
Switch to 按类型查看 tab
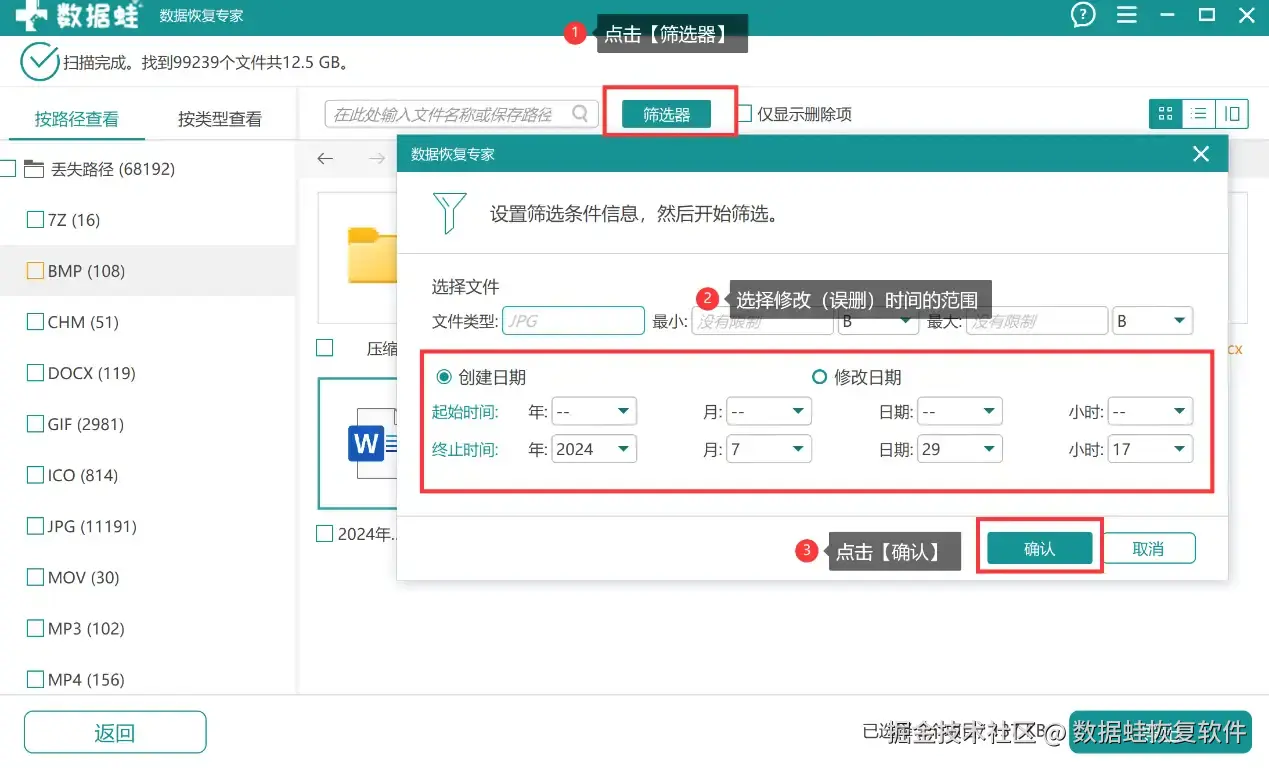[220, 119]
